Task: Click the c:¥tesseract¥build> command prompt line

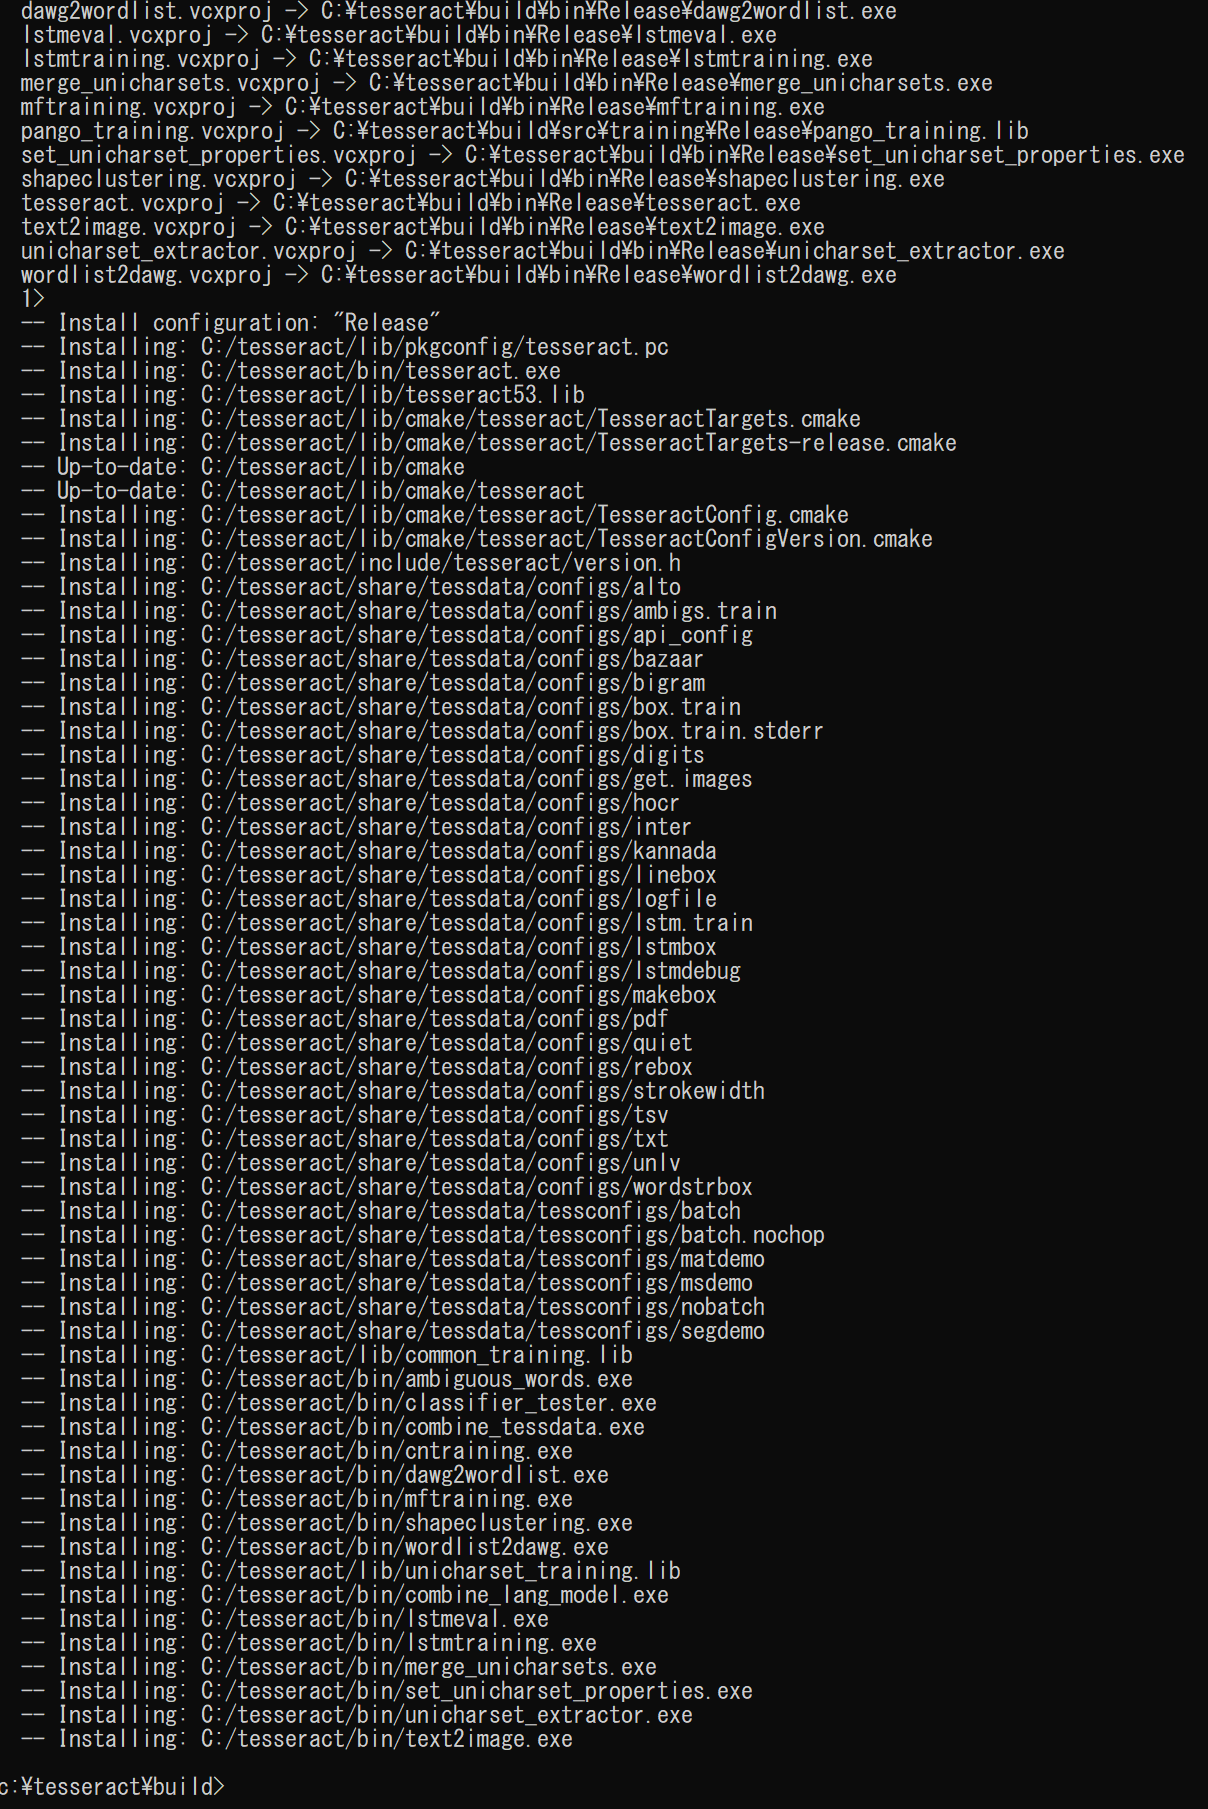Action: (112, 1787)
